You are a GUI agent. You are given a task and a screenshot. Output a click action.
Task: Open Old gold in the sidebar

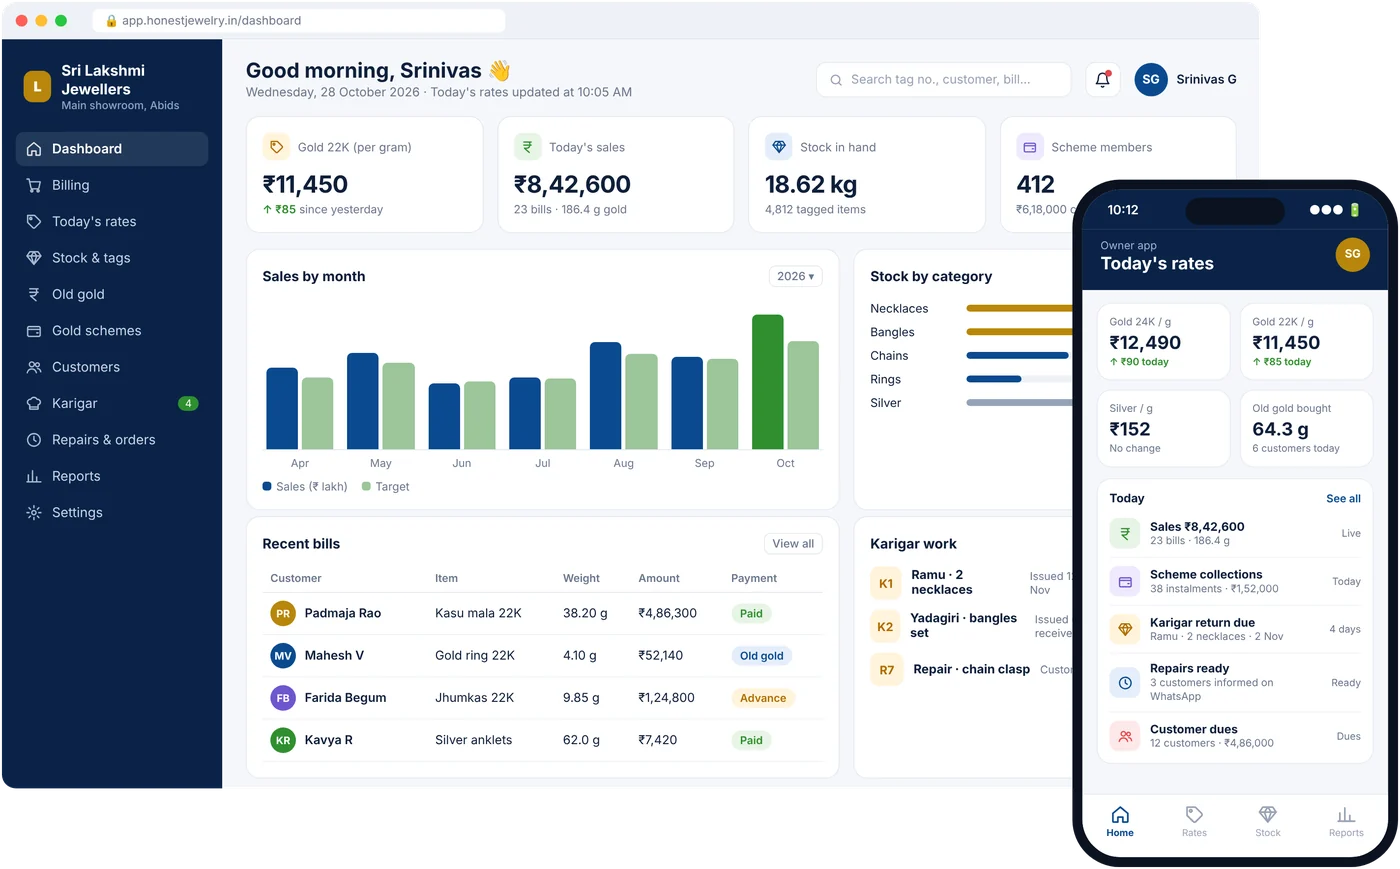[112, 294]
